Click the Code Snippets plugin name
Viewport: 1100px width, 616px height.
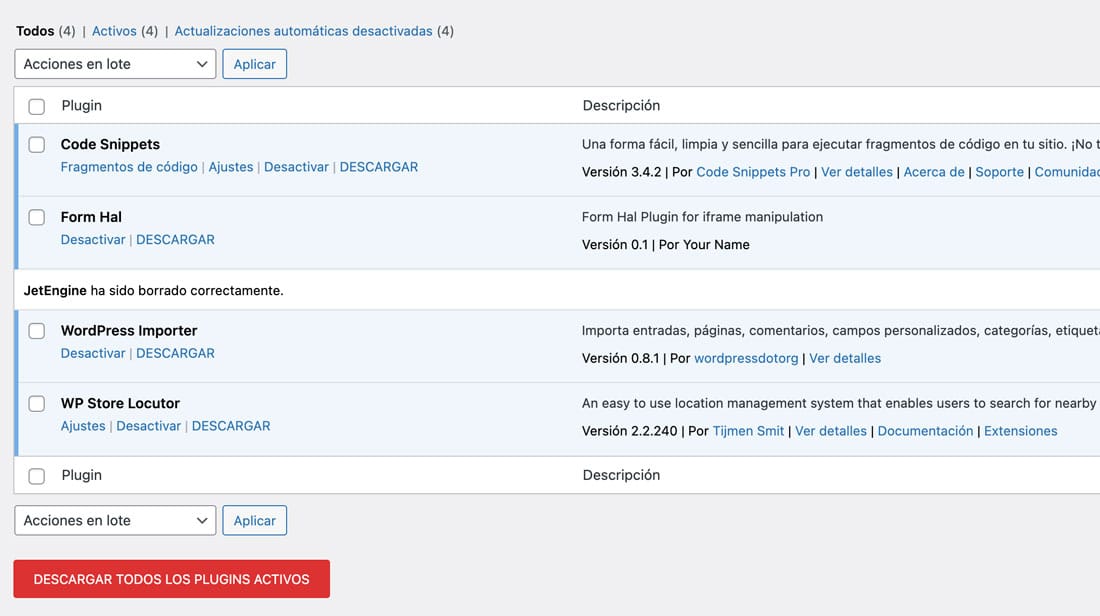tap(110, 144)
